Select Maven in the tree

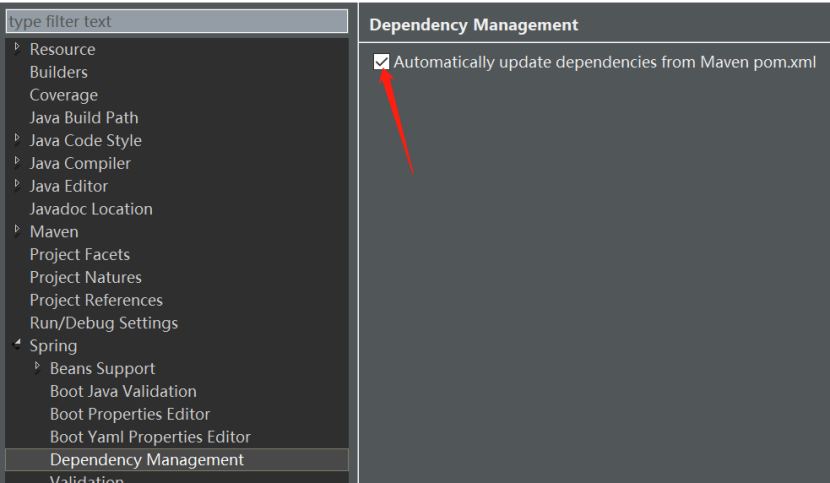[x=54, y=231]
